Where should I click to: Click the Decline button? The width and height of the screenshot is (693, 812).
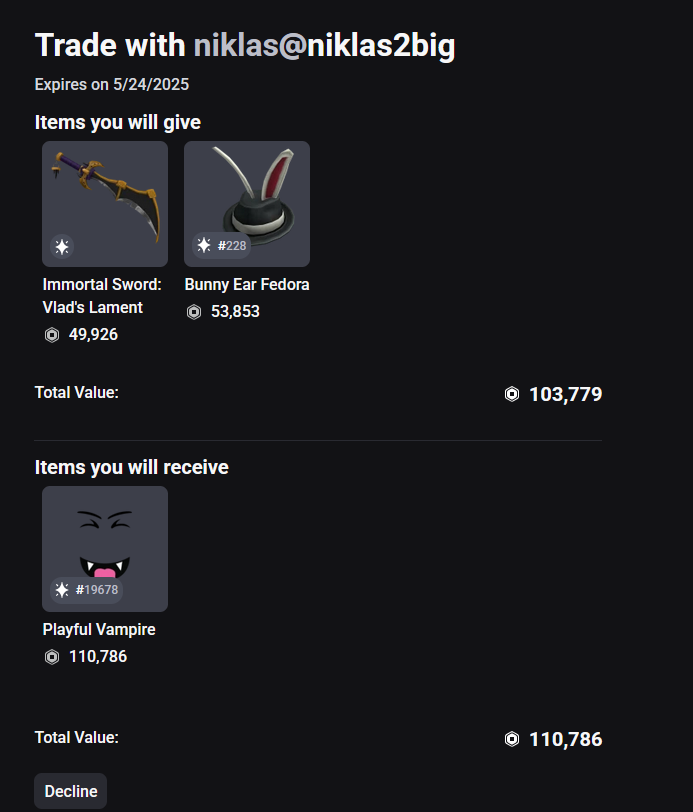(x=70, y=790)
